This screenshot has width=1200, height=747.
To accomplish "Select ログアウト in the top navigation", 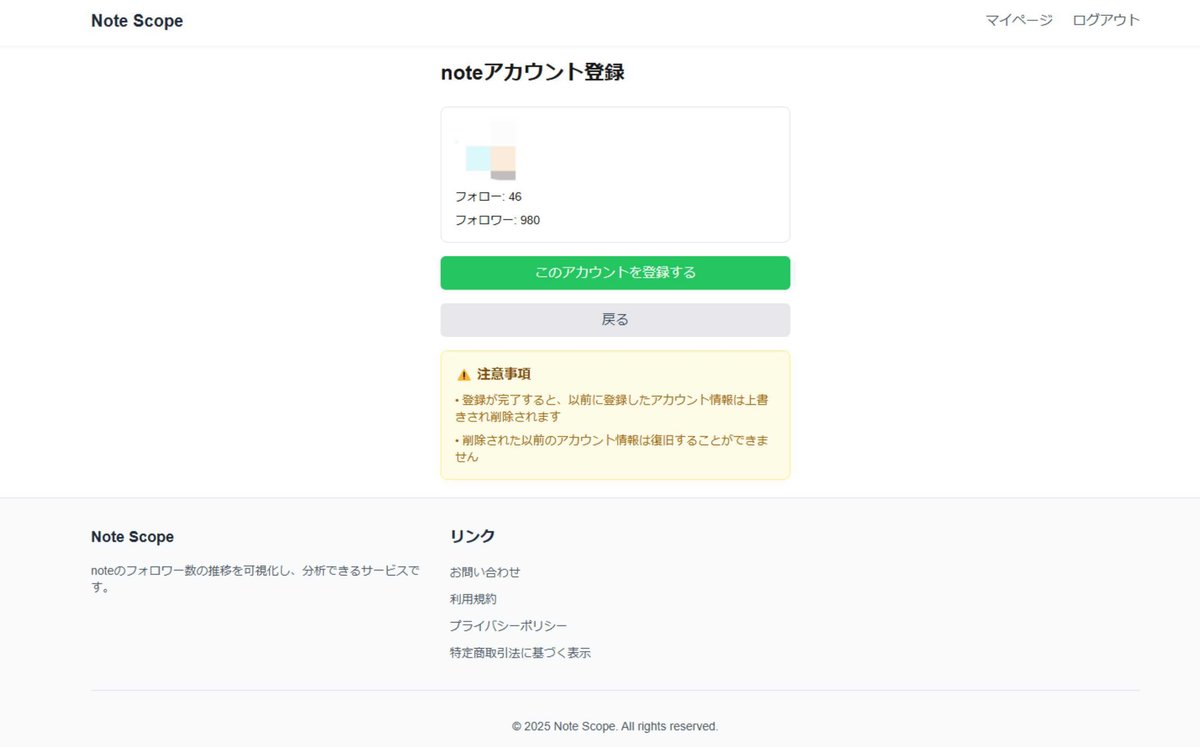I will pyautogui.click(x=1105, y=19).
